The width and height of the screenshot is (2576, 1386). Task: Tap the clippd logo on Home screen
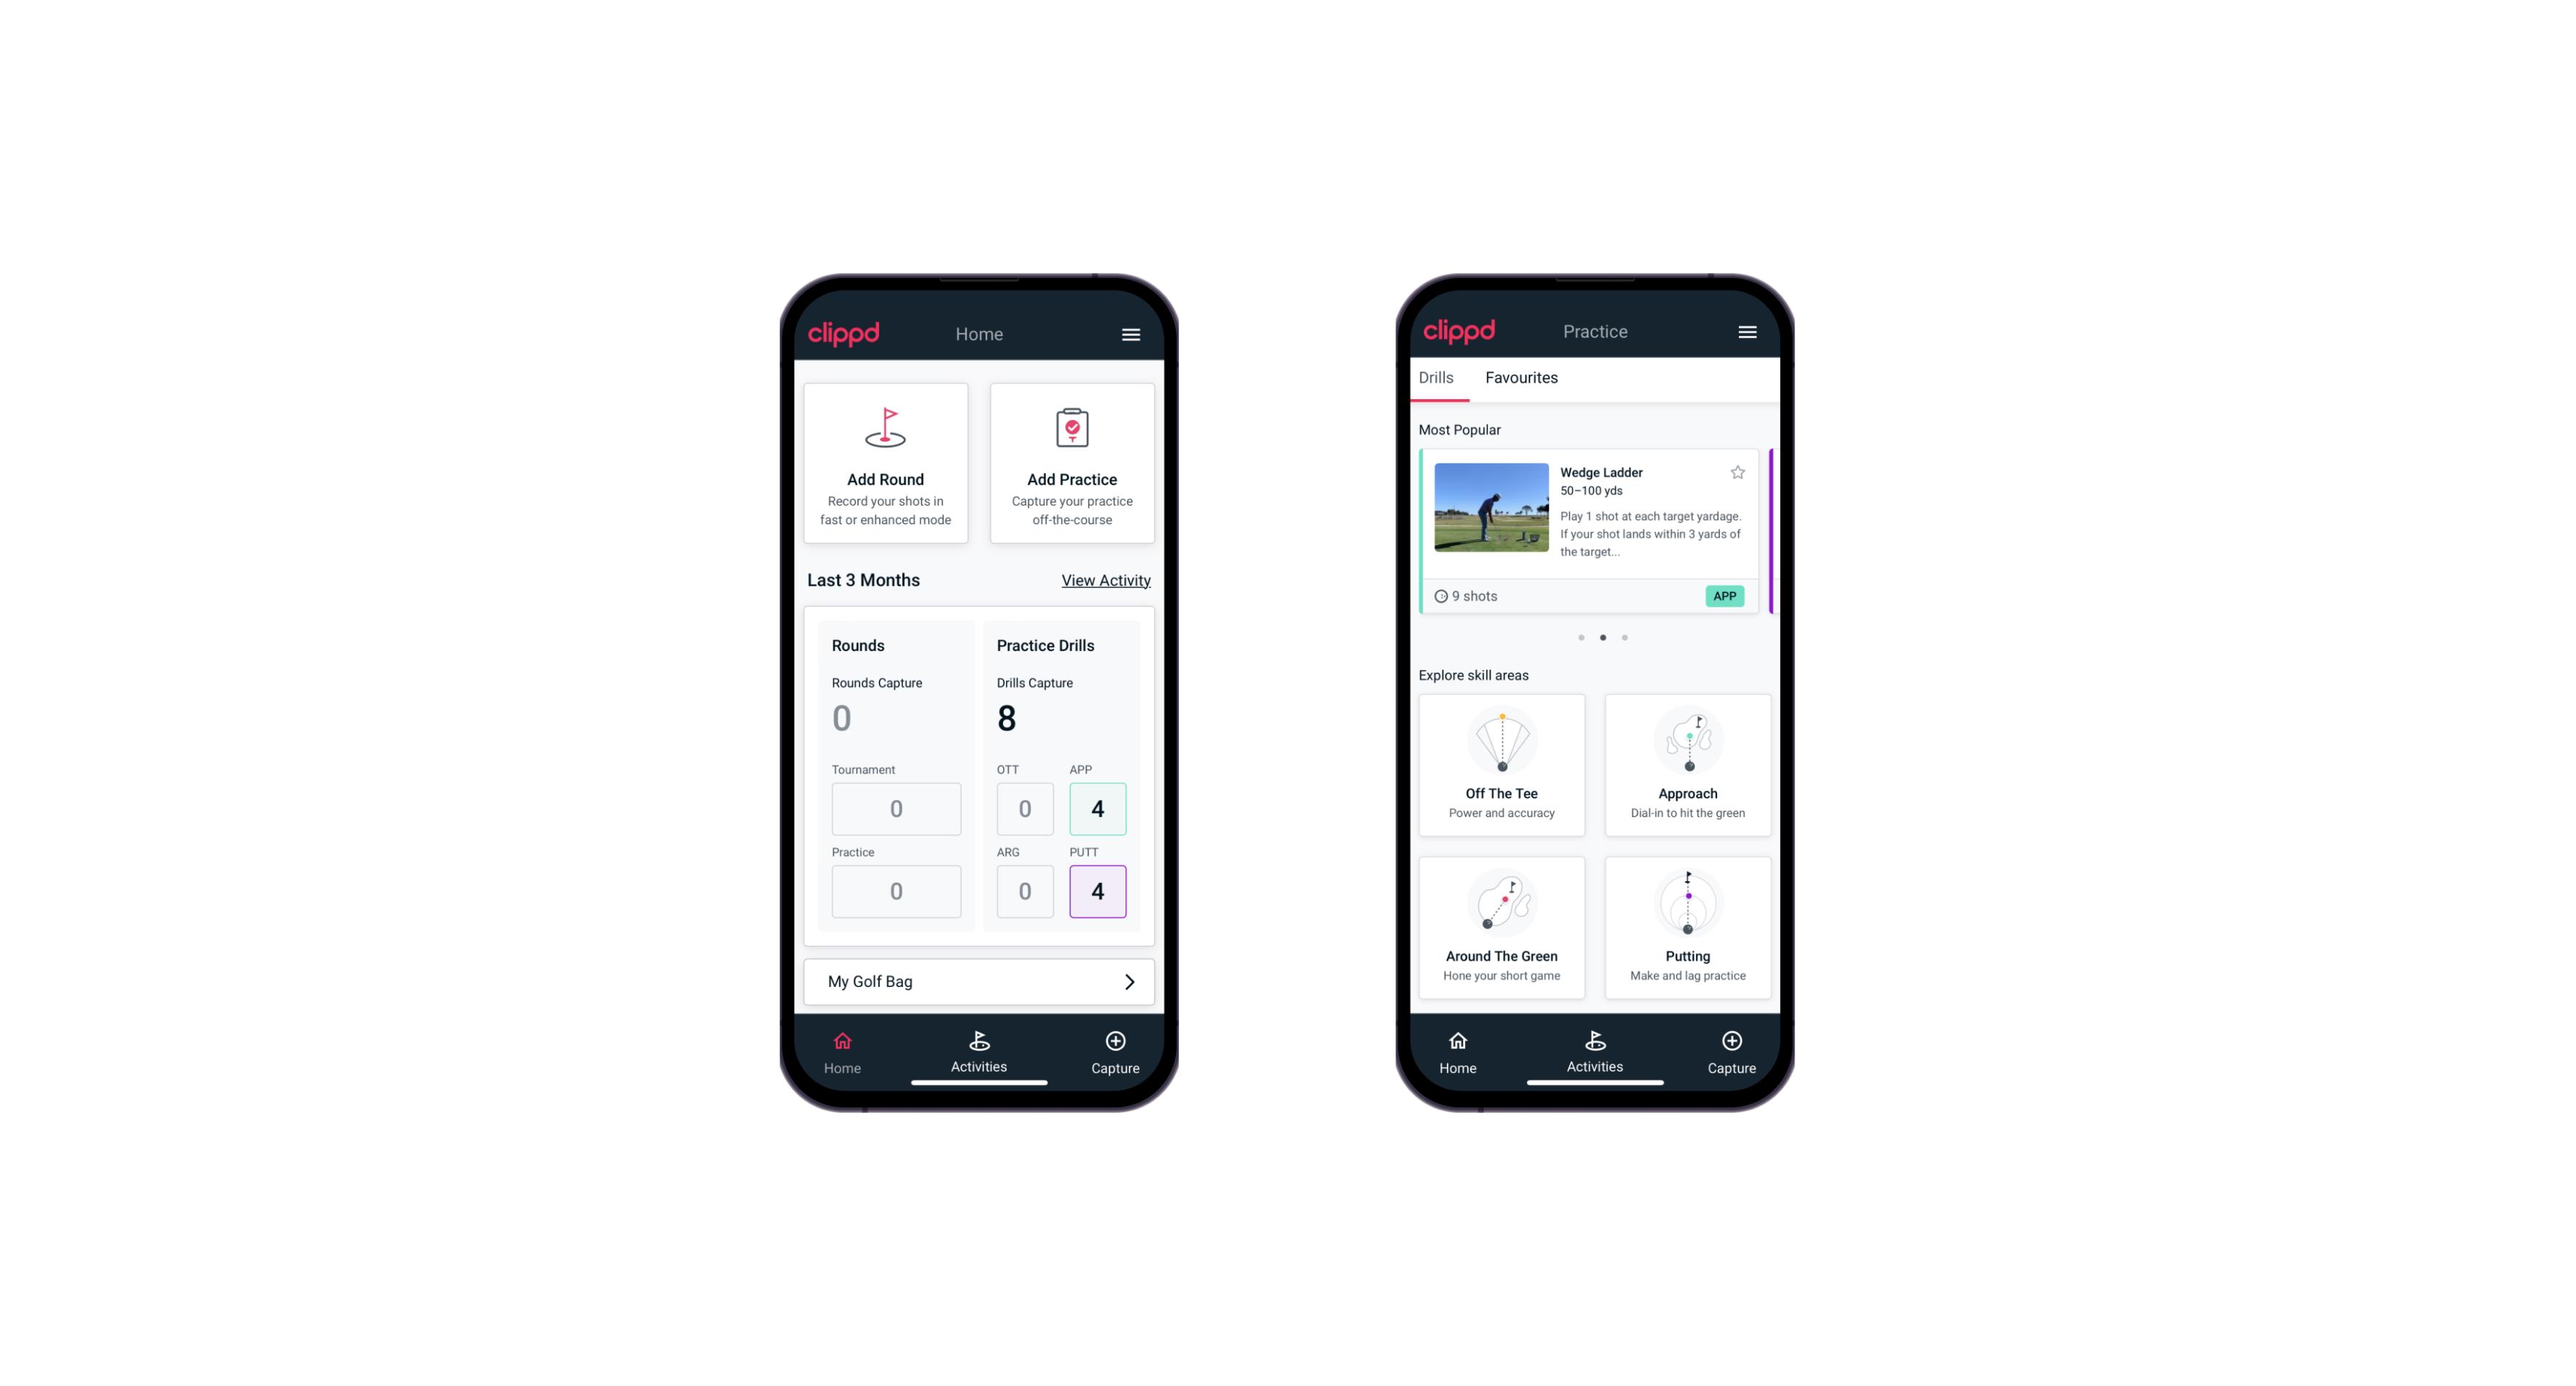pyautogui.click(x=843, y=333)
